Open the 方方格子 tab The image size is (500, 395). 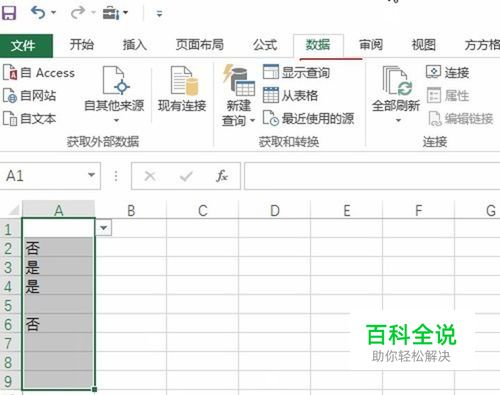click(482, 45)
